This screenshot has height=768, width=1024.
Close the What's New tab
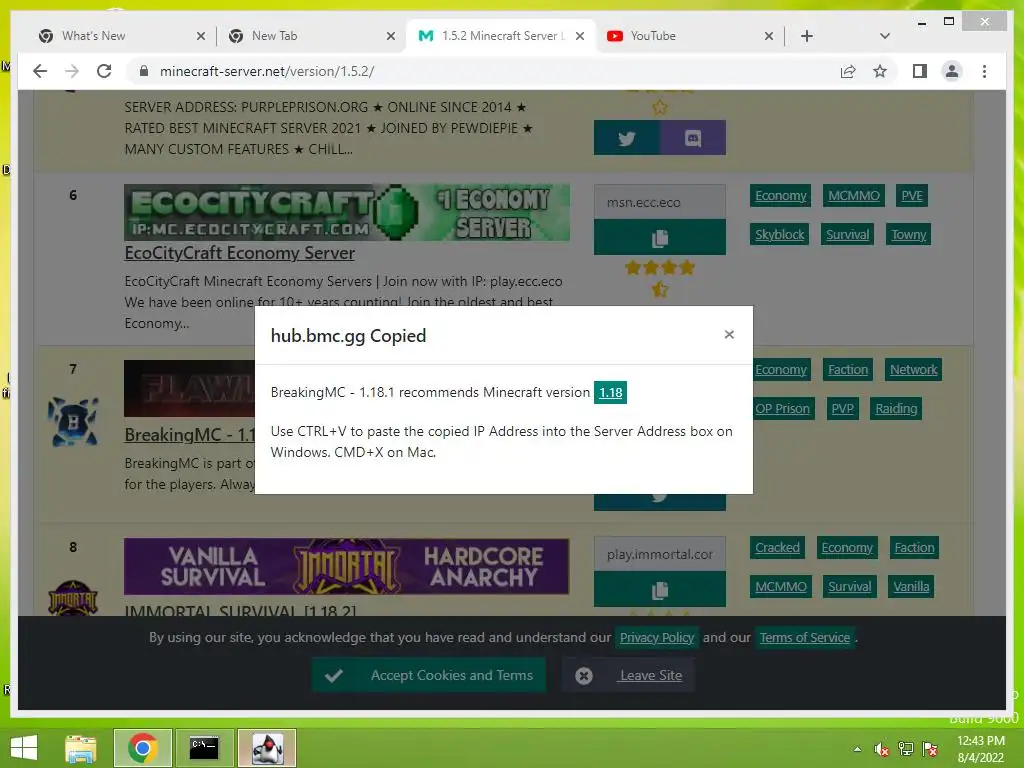click(x=200, y=36)
